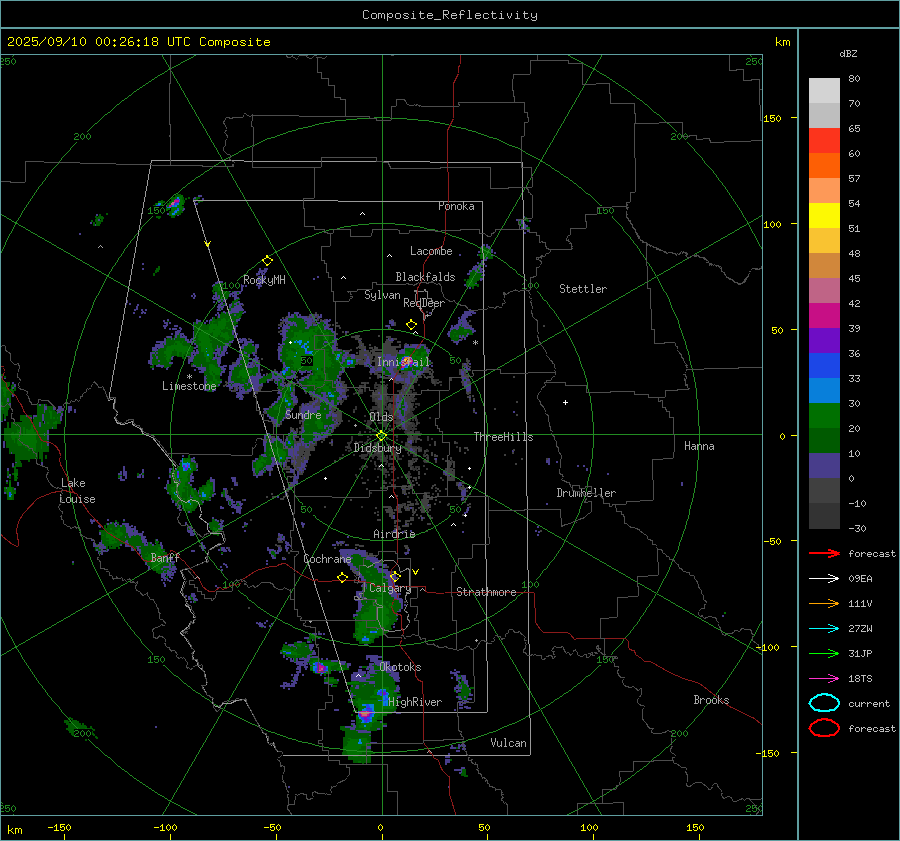Click the bright yellow swatch in dBZ scale

pos(824,215)
